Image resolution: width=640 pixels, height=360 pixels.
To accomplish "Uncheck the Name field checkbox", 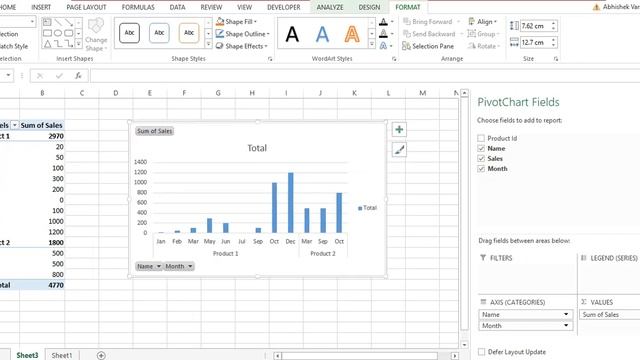I will 481,149.
